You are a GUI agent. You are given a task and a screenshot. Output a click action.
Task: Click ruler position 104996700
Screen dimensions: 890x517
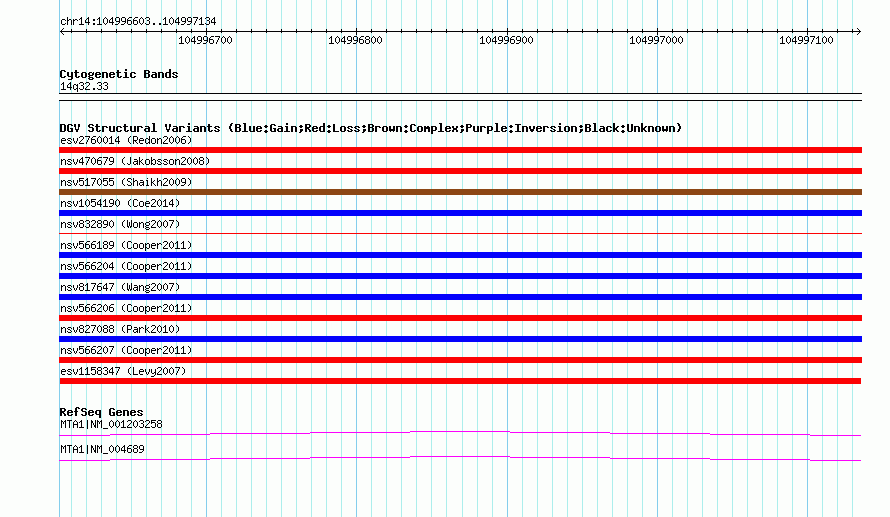pos(205,40)
